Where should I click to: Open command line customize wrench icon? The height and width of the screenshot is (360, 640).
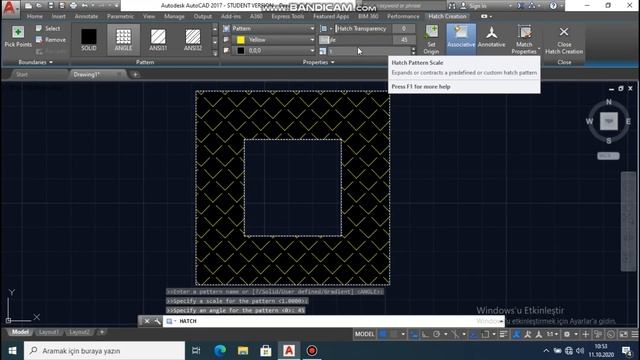pos(158,321)
